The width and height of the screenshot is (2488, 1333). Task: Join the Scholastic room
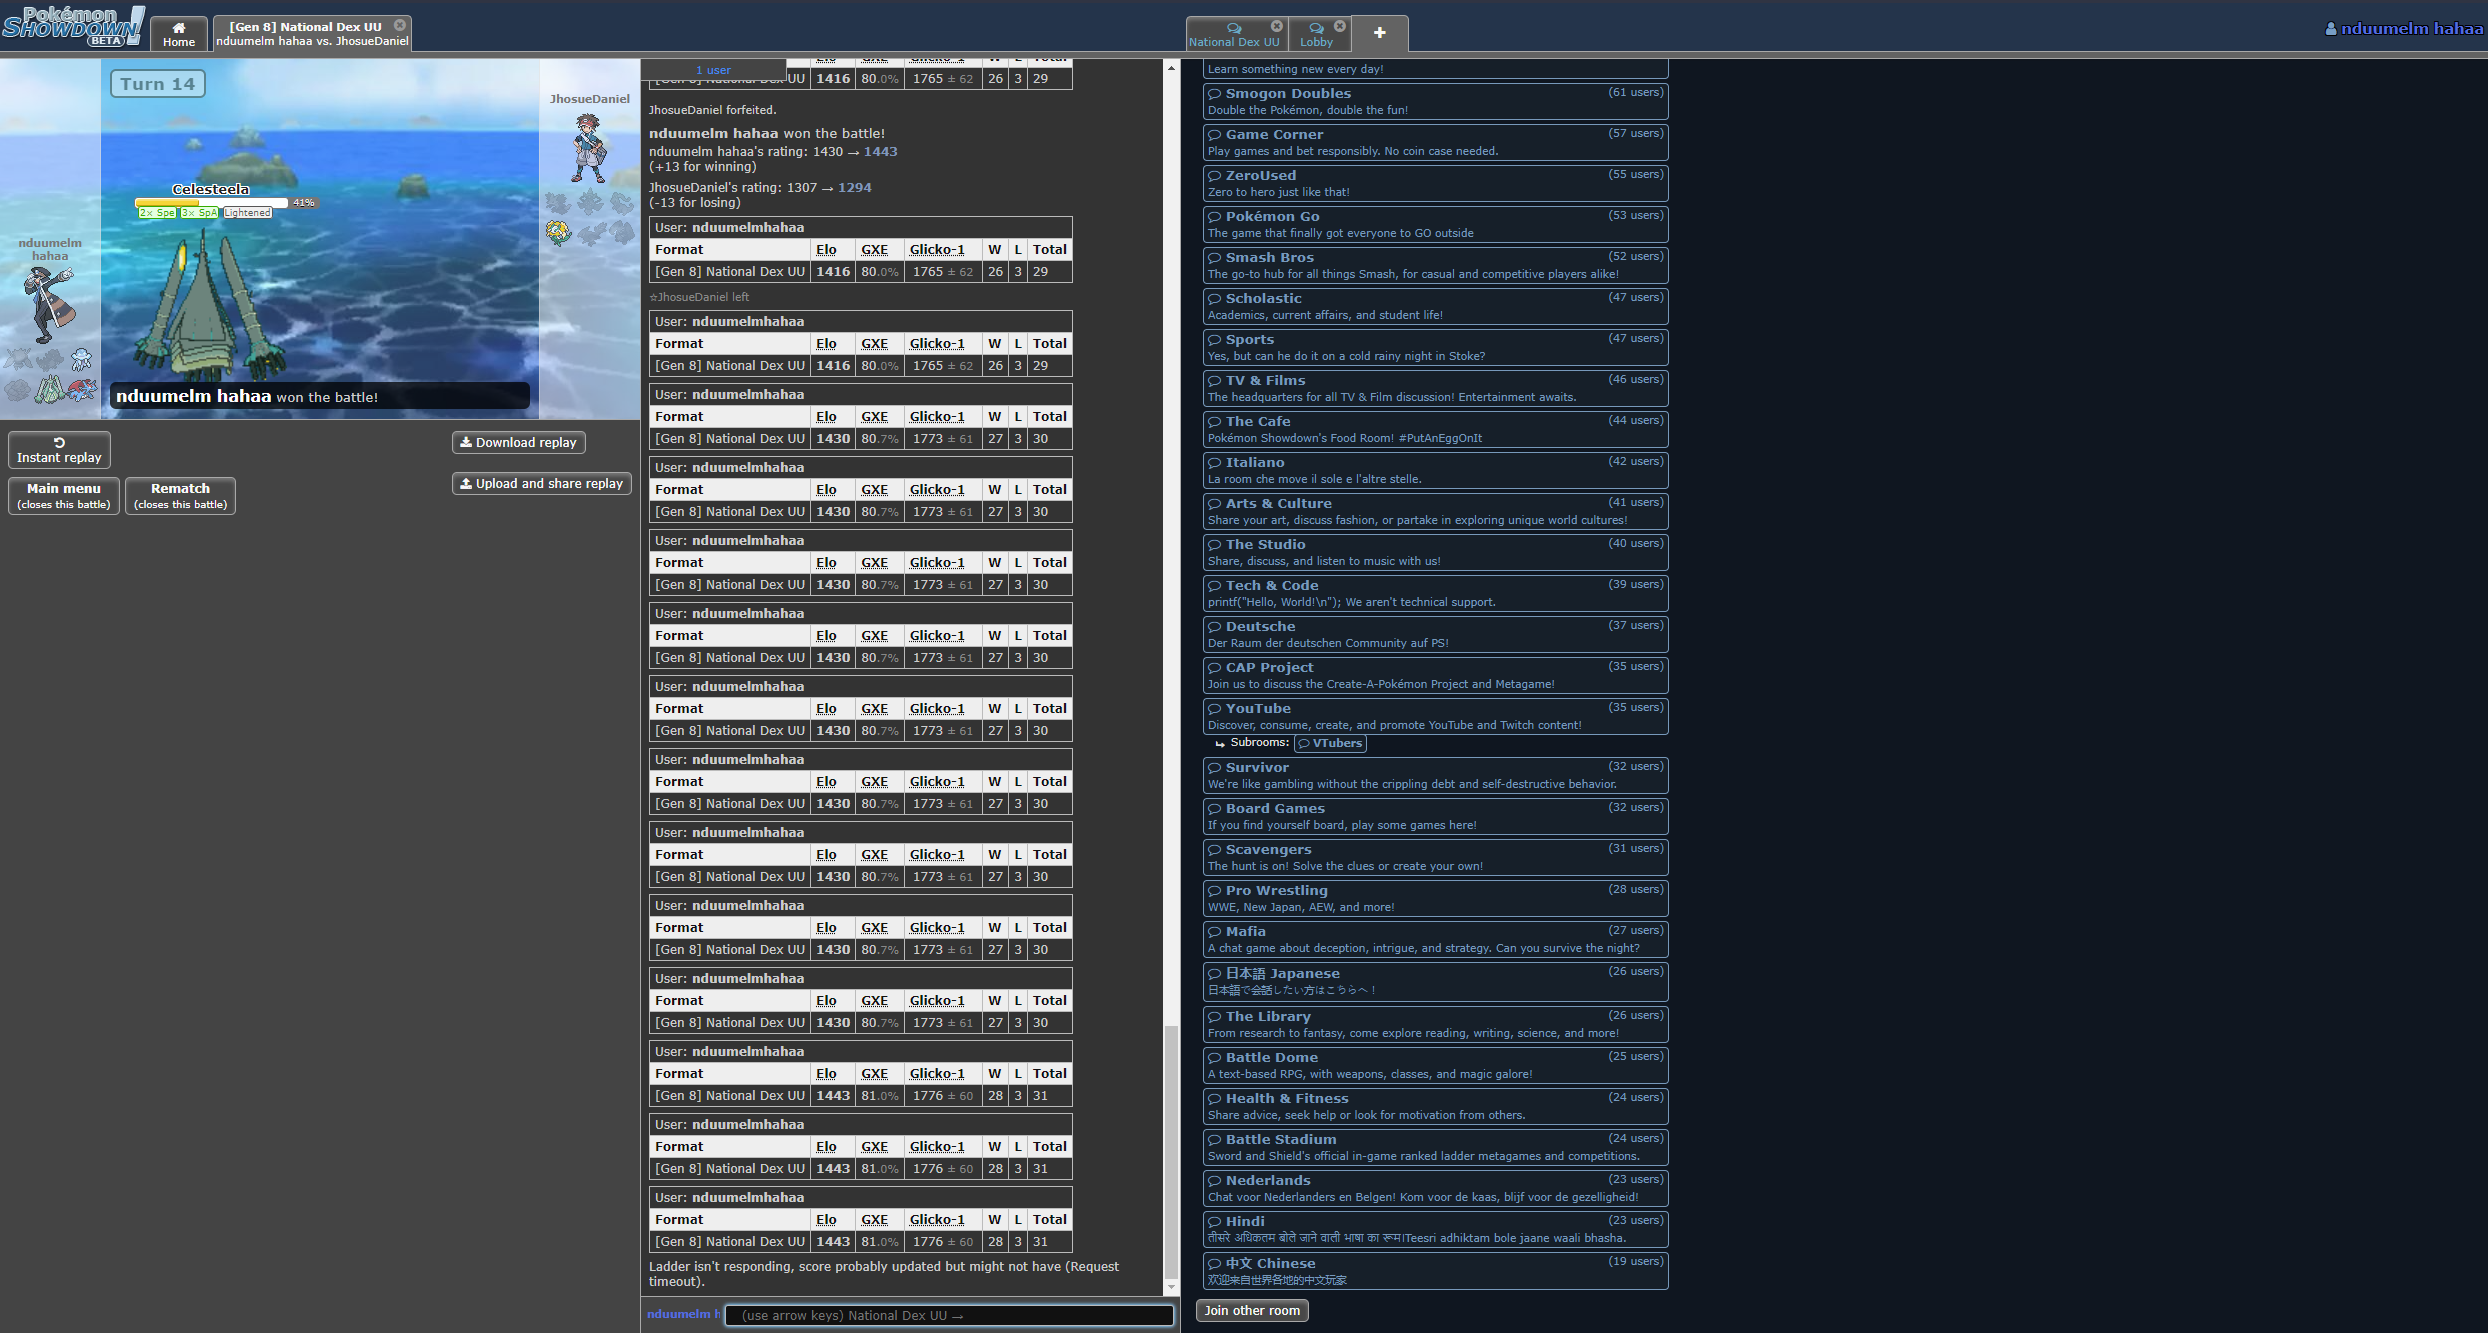point(1435,306)
